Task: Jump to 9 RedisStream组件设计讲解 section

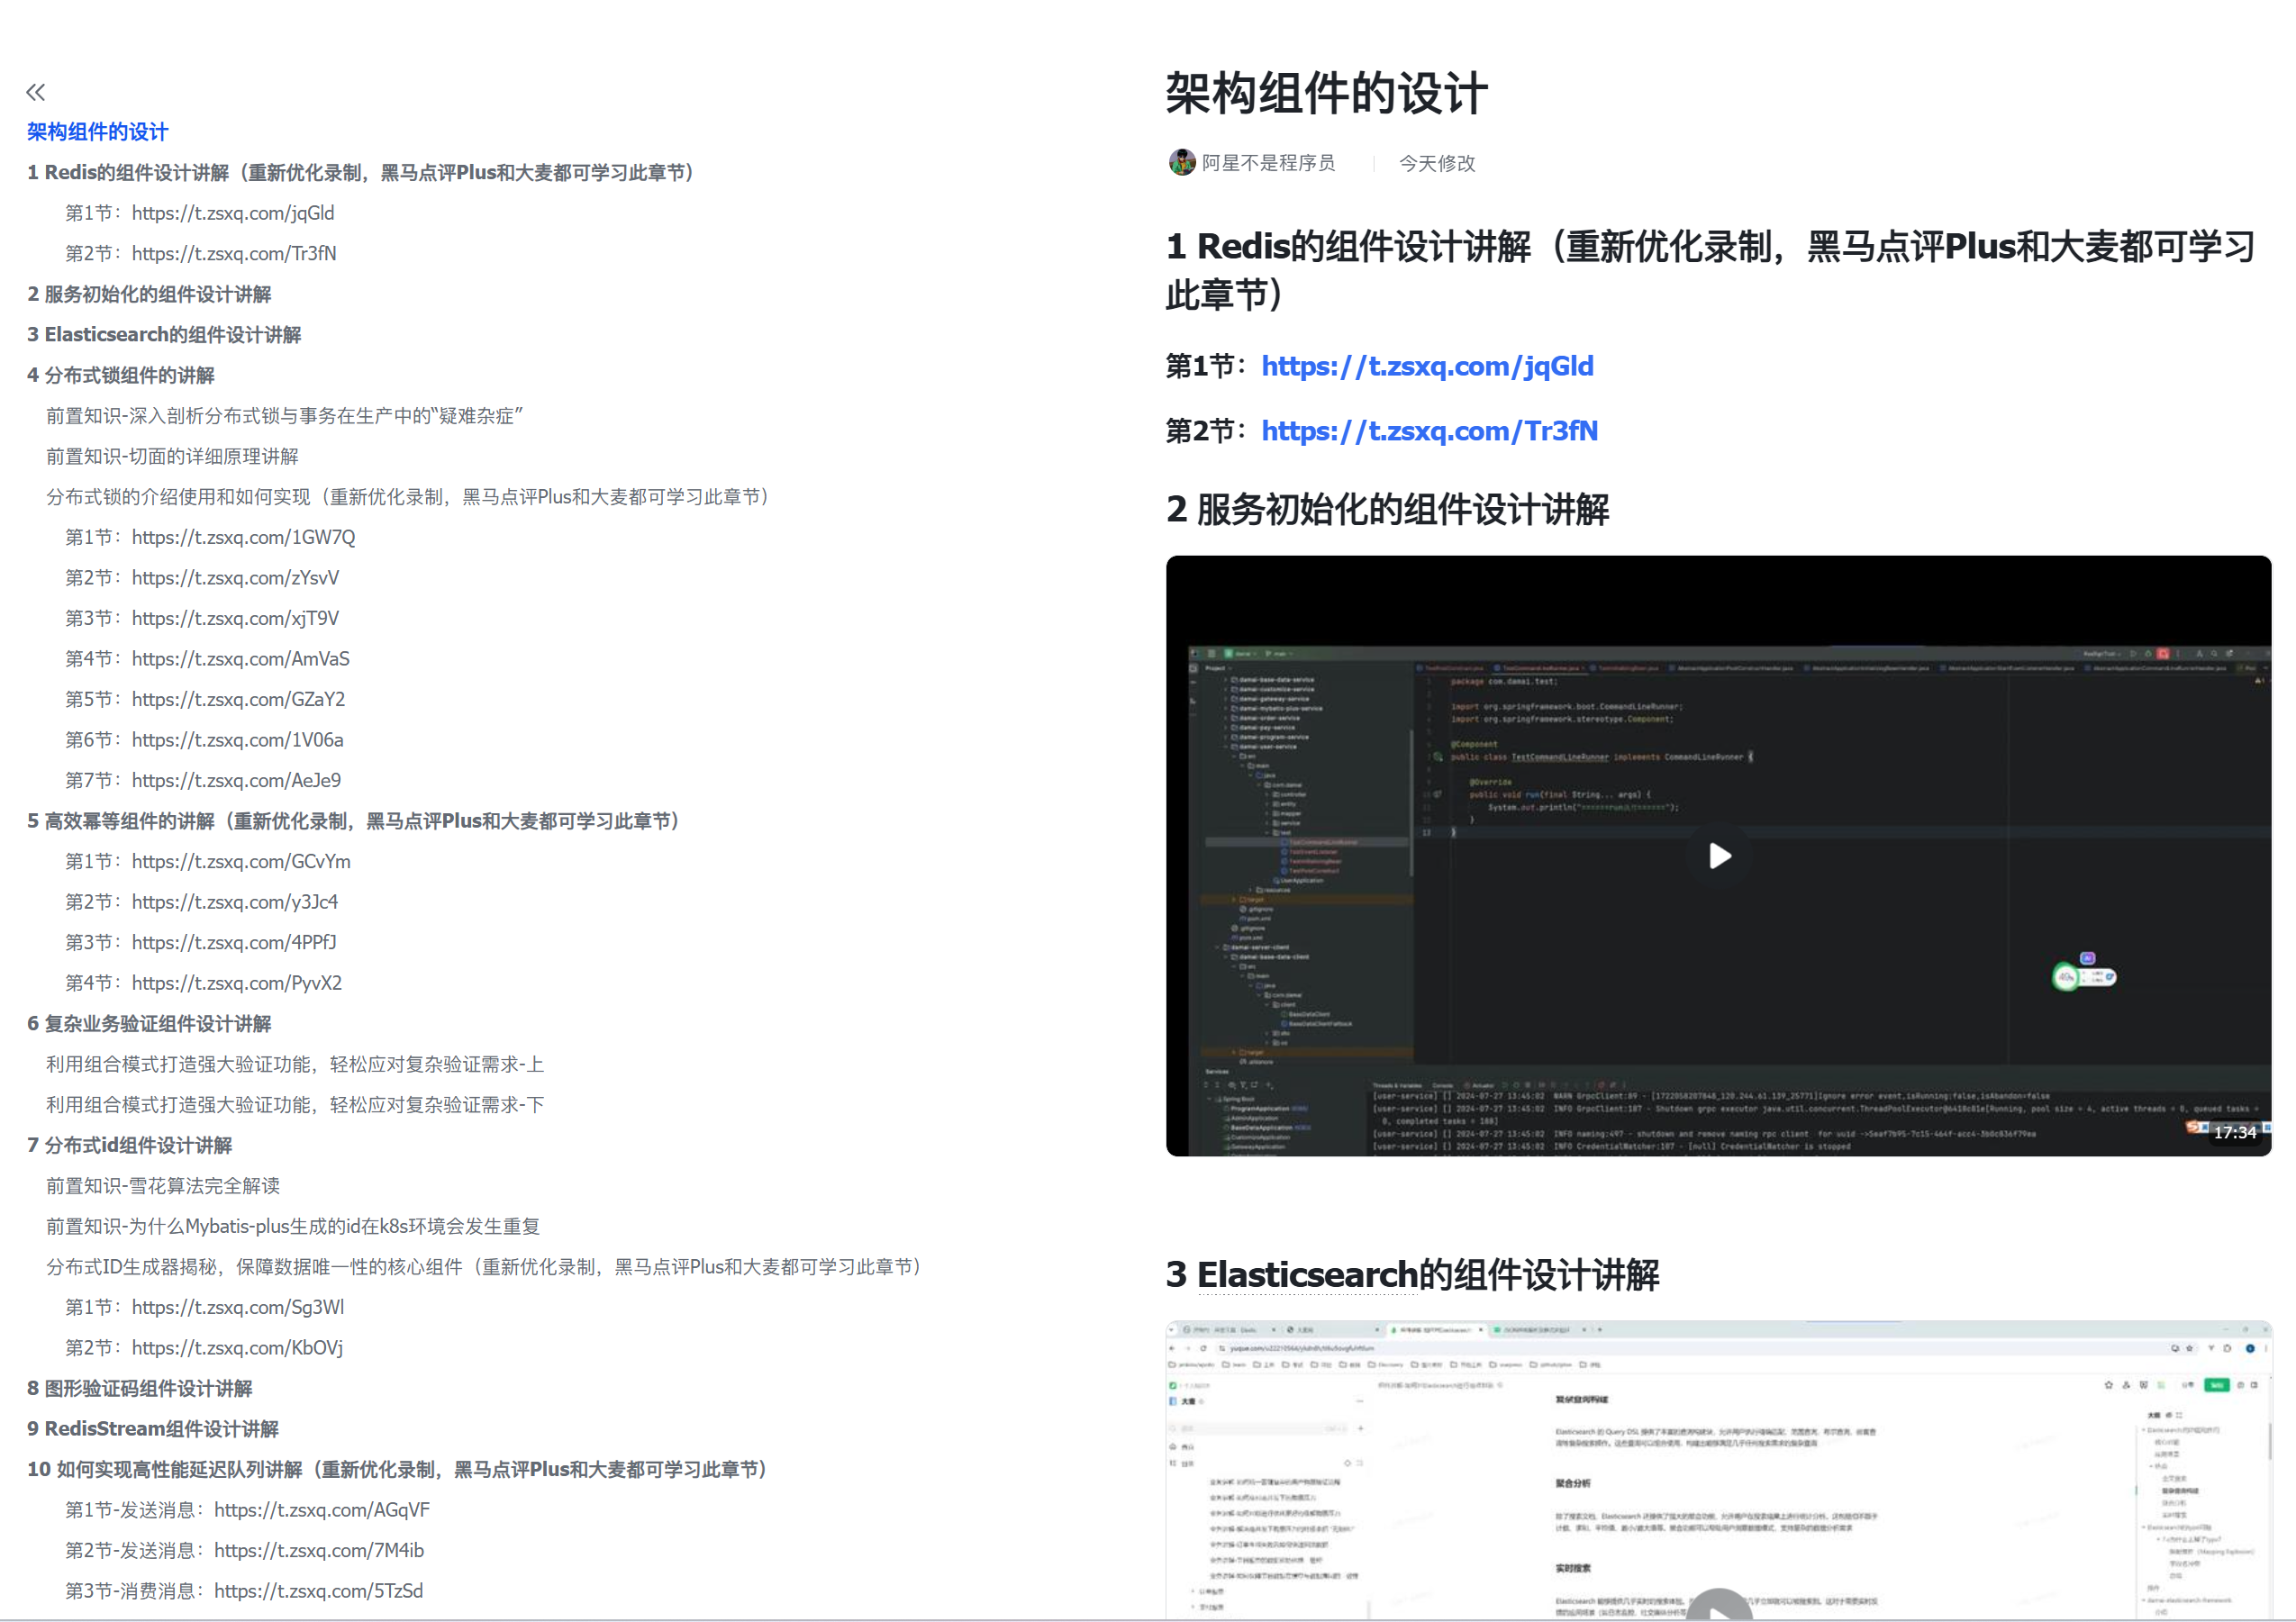Action: (x=152, y=1428)
